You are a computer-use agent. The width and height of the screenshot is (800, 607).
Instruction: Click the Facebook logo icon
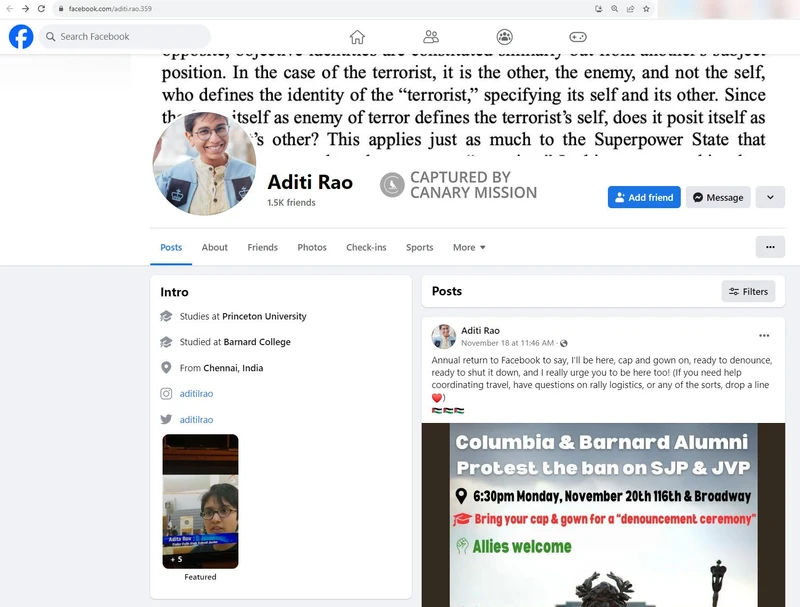(x=21, y=37)
